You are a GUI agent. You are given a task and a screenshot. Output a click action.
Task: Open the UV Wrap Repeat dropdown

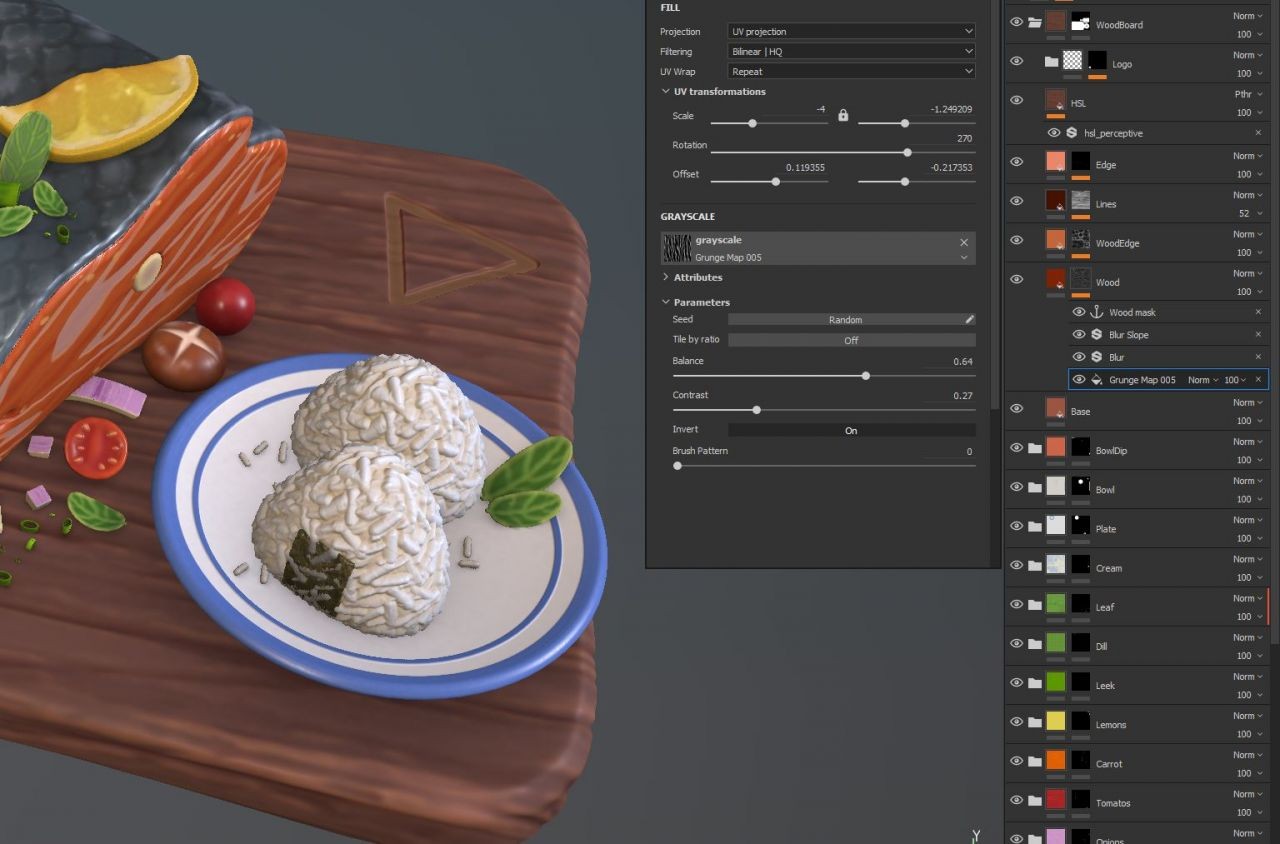[851, 72]
